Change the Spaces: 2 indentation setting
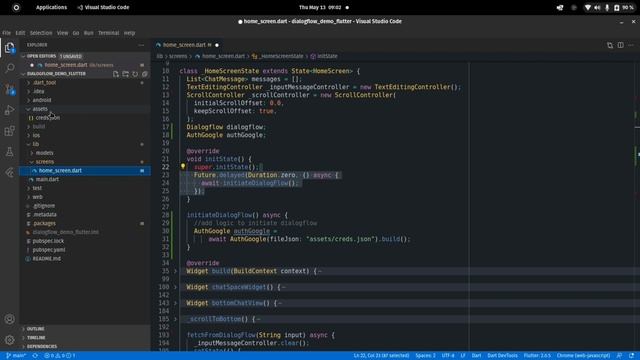 (x=425, y=356)
